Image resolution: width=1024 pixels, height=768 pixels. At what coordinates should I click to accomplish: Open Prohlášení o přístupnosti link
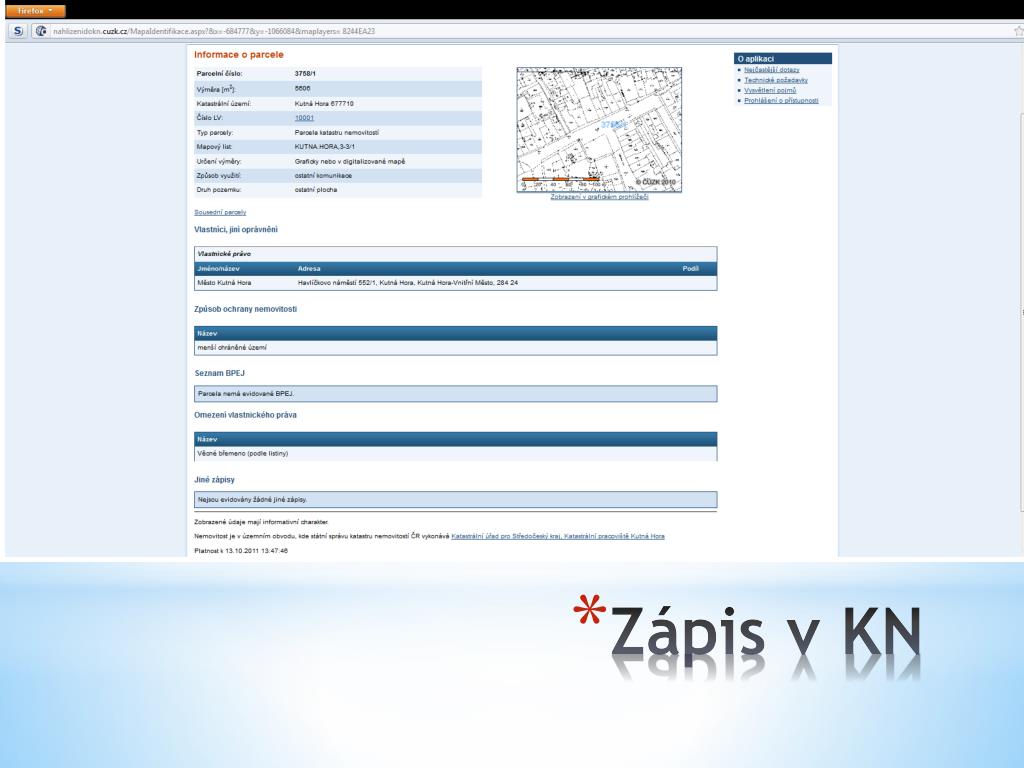pyautogui.click(x=781, y=101)
